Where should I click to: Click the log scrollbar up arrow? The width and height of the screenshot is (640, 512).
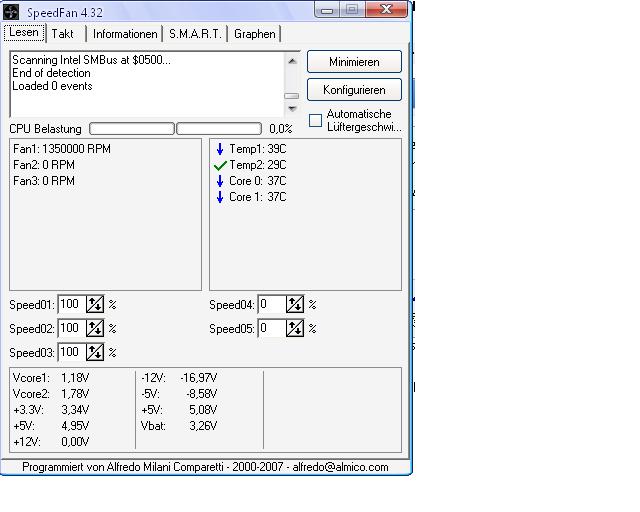pos(292,61)
